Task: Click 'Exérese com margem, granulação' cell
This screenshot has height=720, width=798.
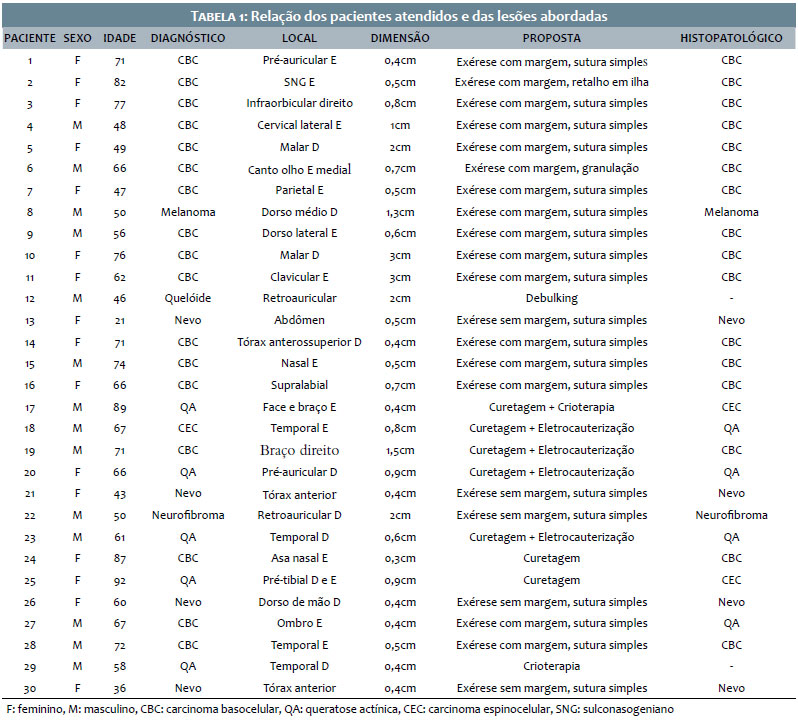Action: point(552,168)
